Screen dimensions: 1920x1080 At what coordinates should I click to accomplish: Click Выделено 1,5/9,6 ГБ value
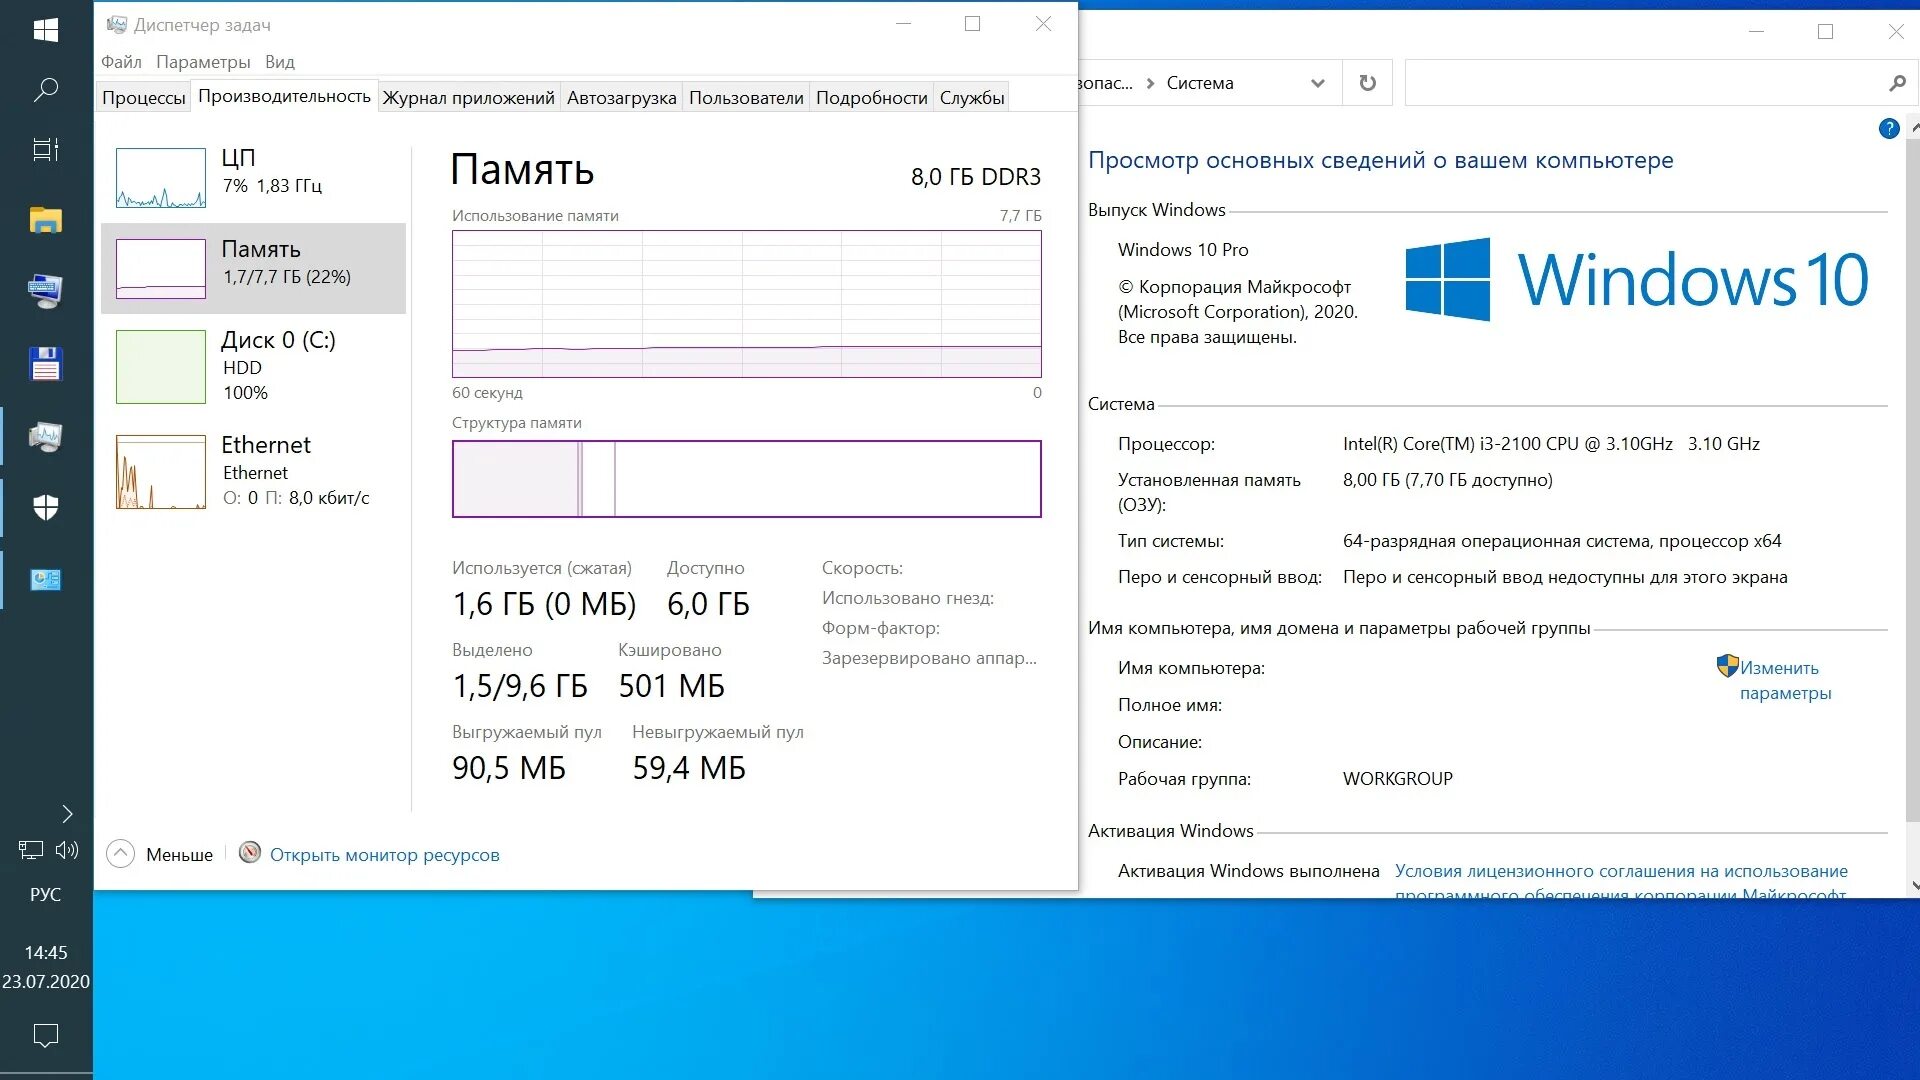[520, 686]
